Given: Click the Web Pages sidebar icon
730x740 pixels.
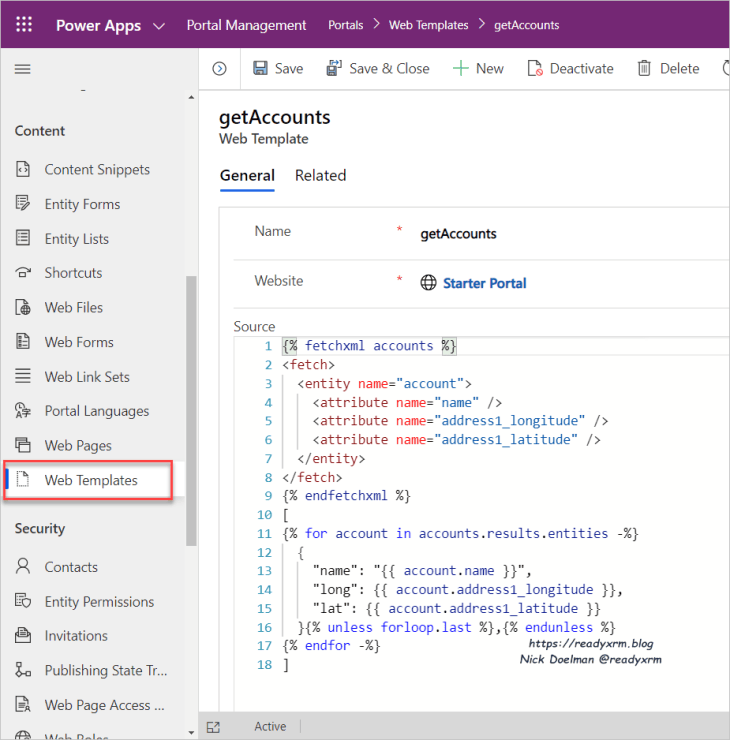Looking at the screenshot, I should [23, 445].
